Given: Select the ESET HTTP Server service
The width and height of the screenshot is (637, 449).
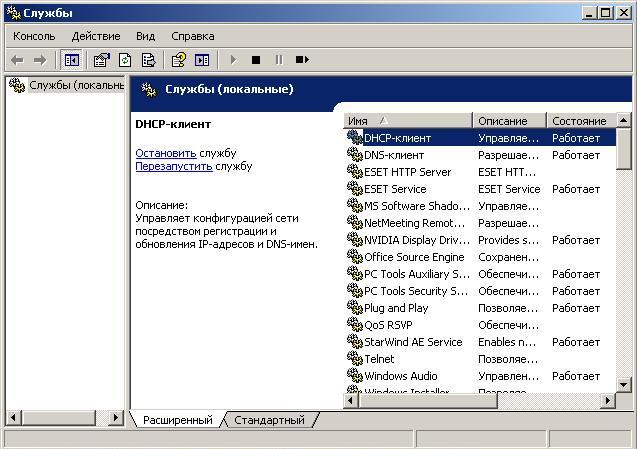Looking at the screenshot, I should click(407, 172).
